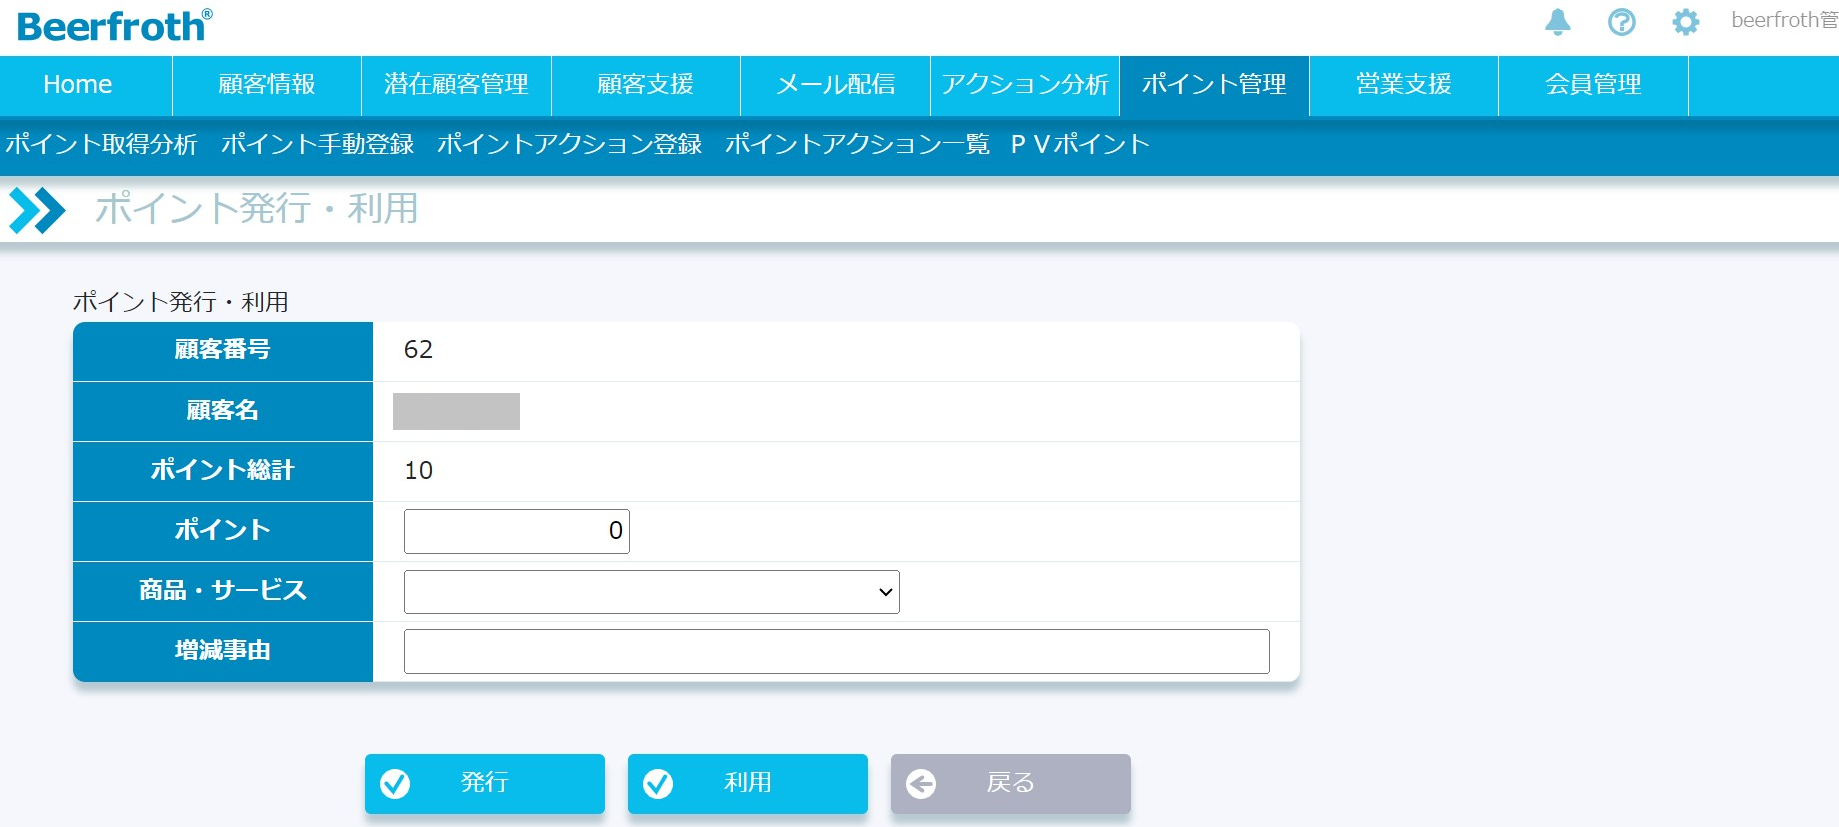Image resolution: width=1839 pixels, height=827 pixels.
Task: Go to ポイント手動登録 link
Action: tap(317, 144)
